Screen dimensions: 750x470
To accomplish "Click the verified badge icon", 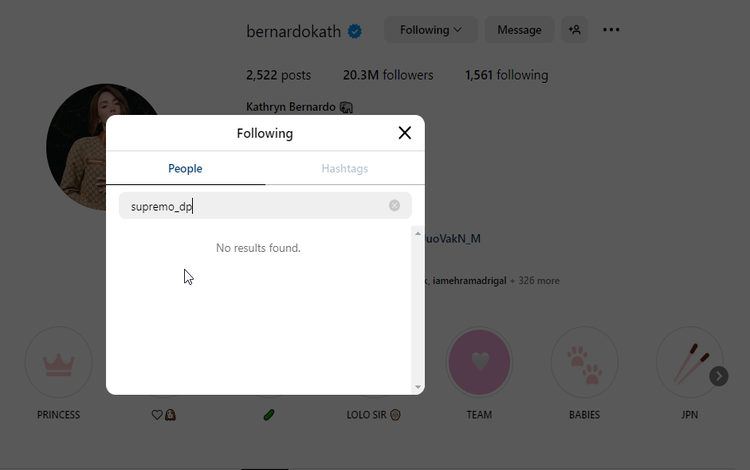I will pos(354,31).
